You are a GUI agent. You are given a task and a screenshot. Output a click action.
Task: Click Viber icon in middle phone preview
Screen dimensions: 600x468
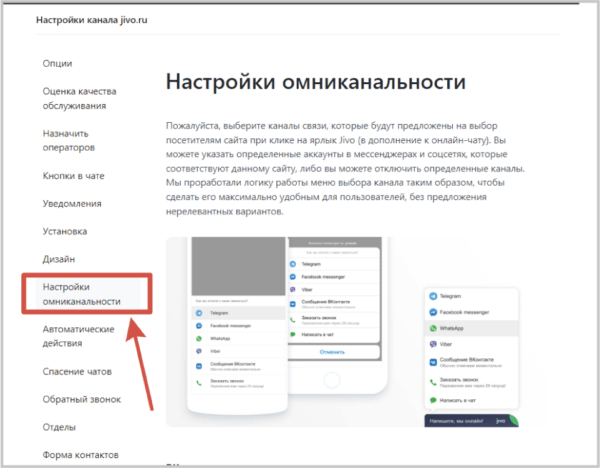(293, 290)
